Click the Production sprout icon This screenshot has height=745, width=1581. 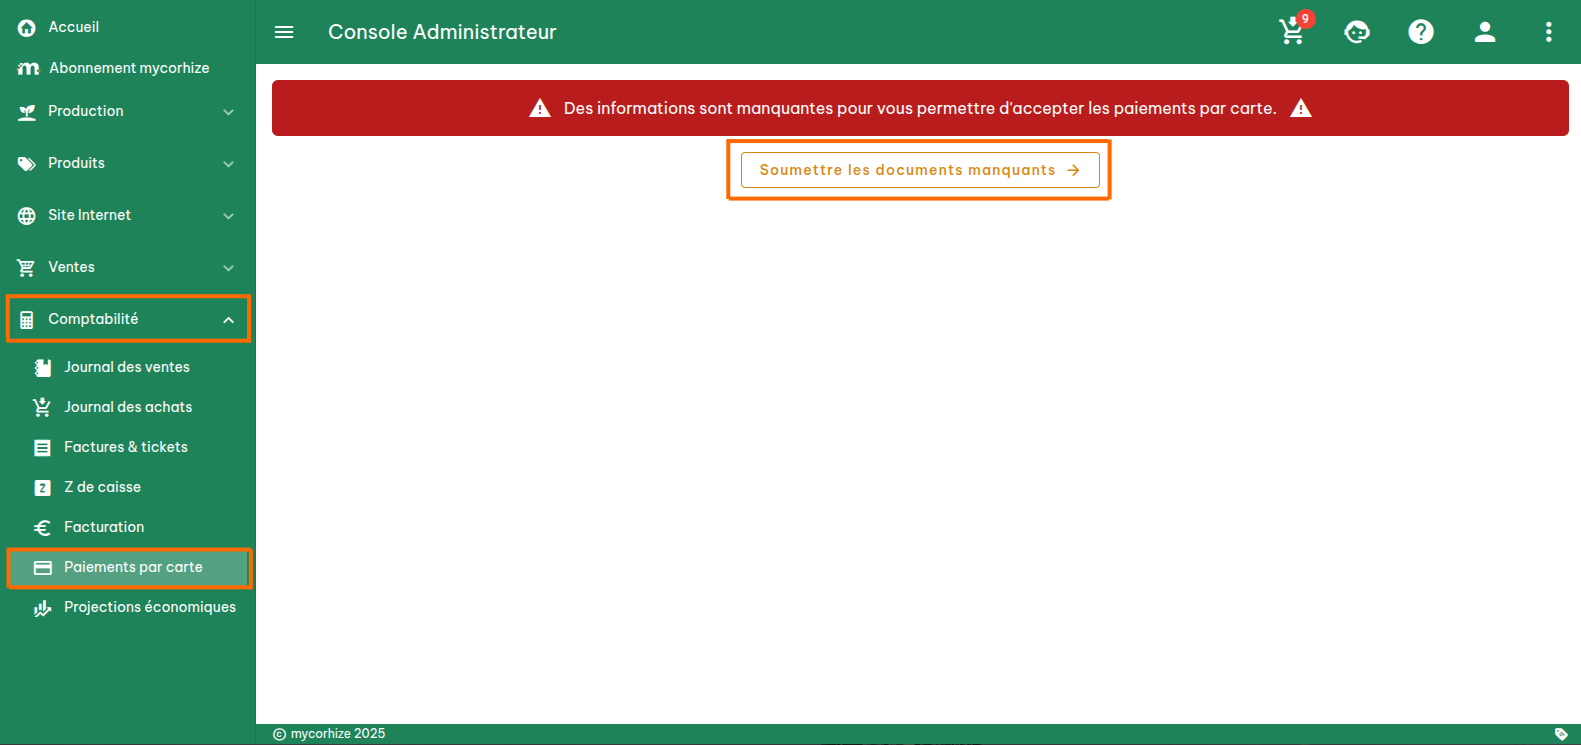pyautogui.click(x=27, y=112)
